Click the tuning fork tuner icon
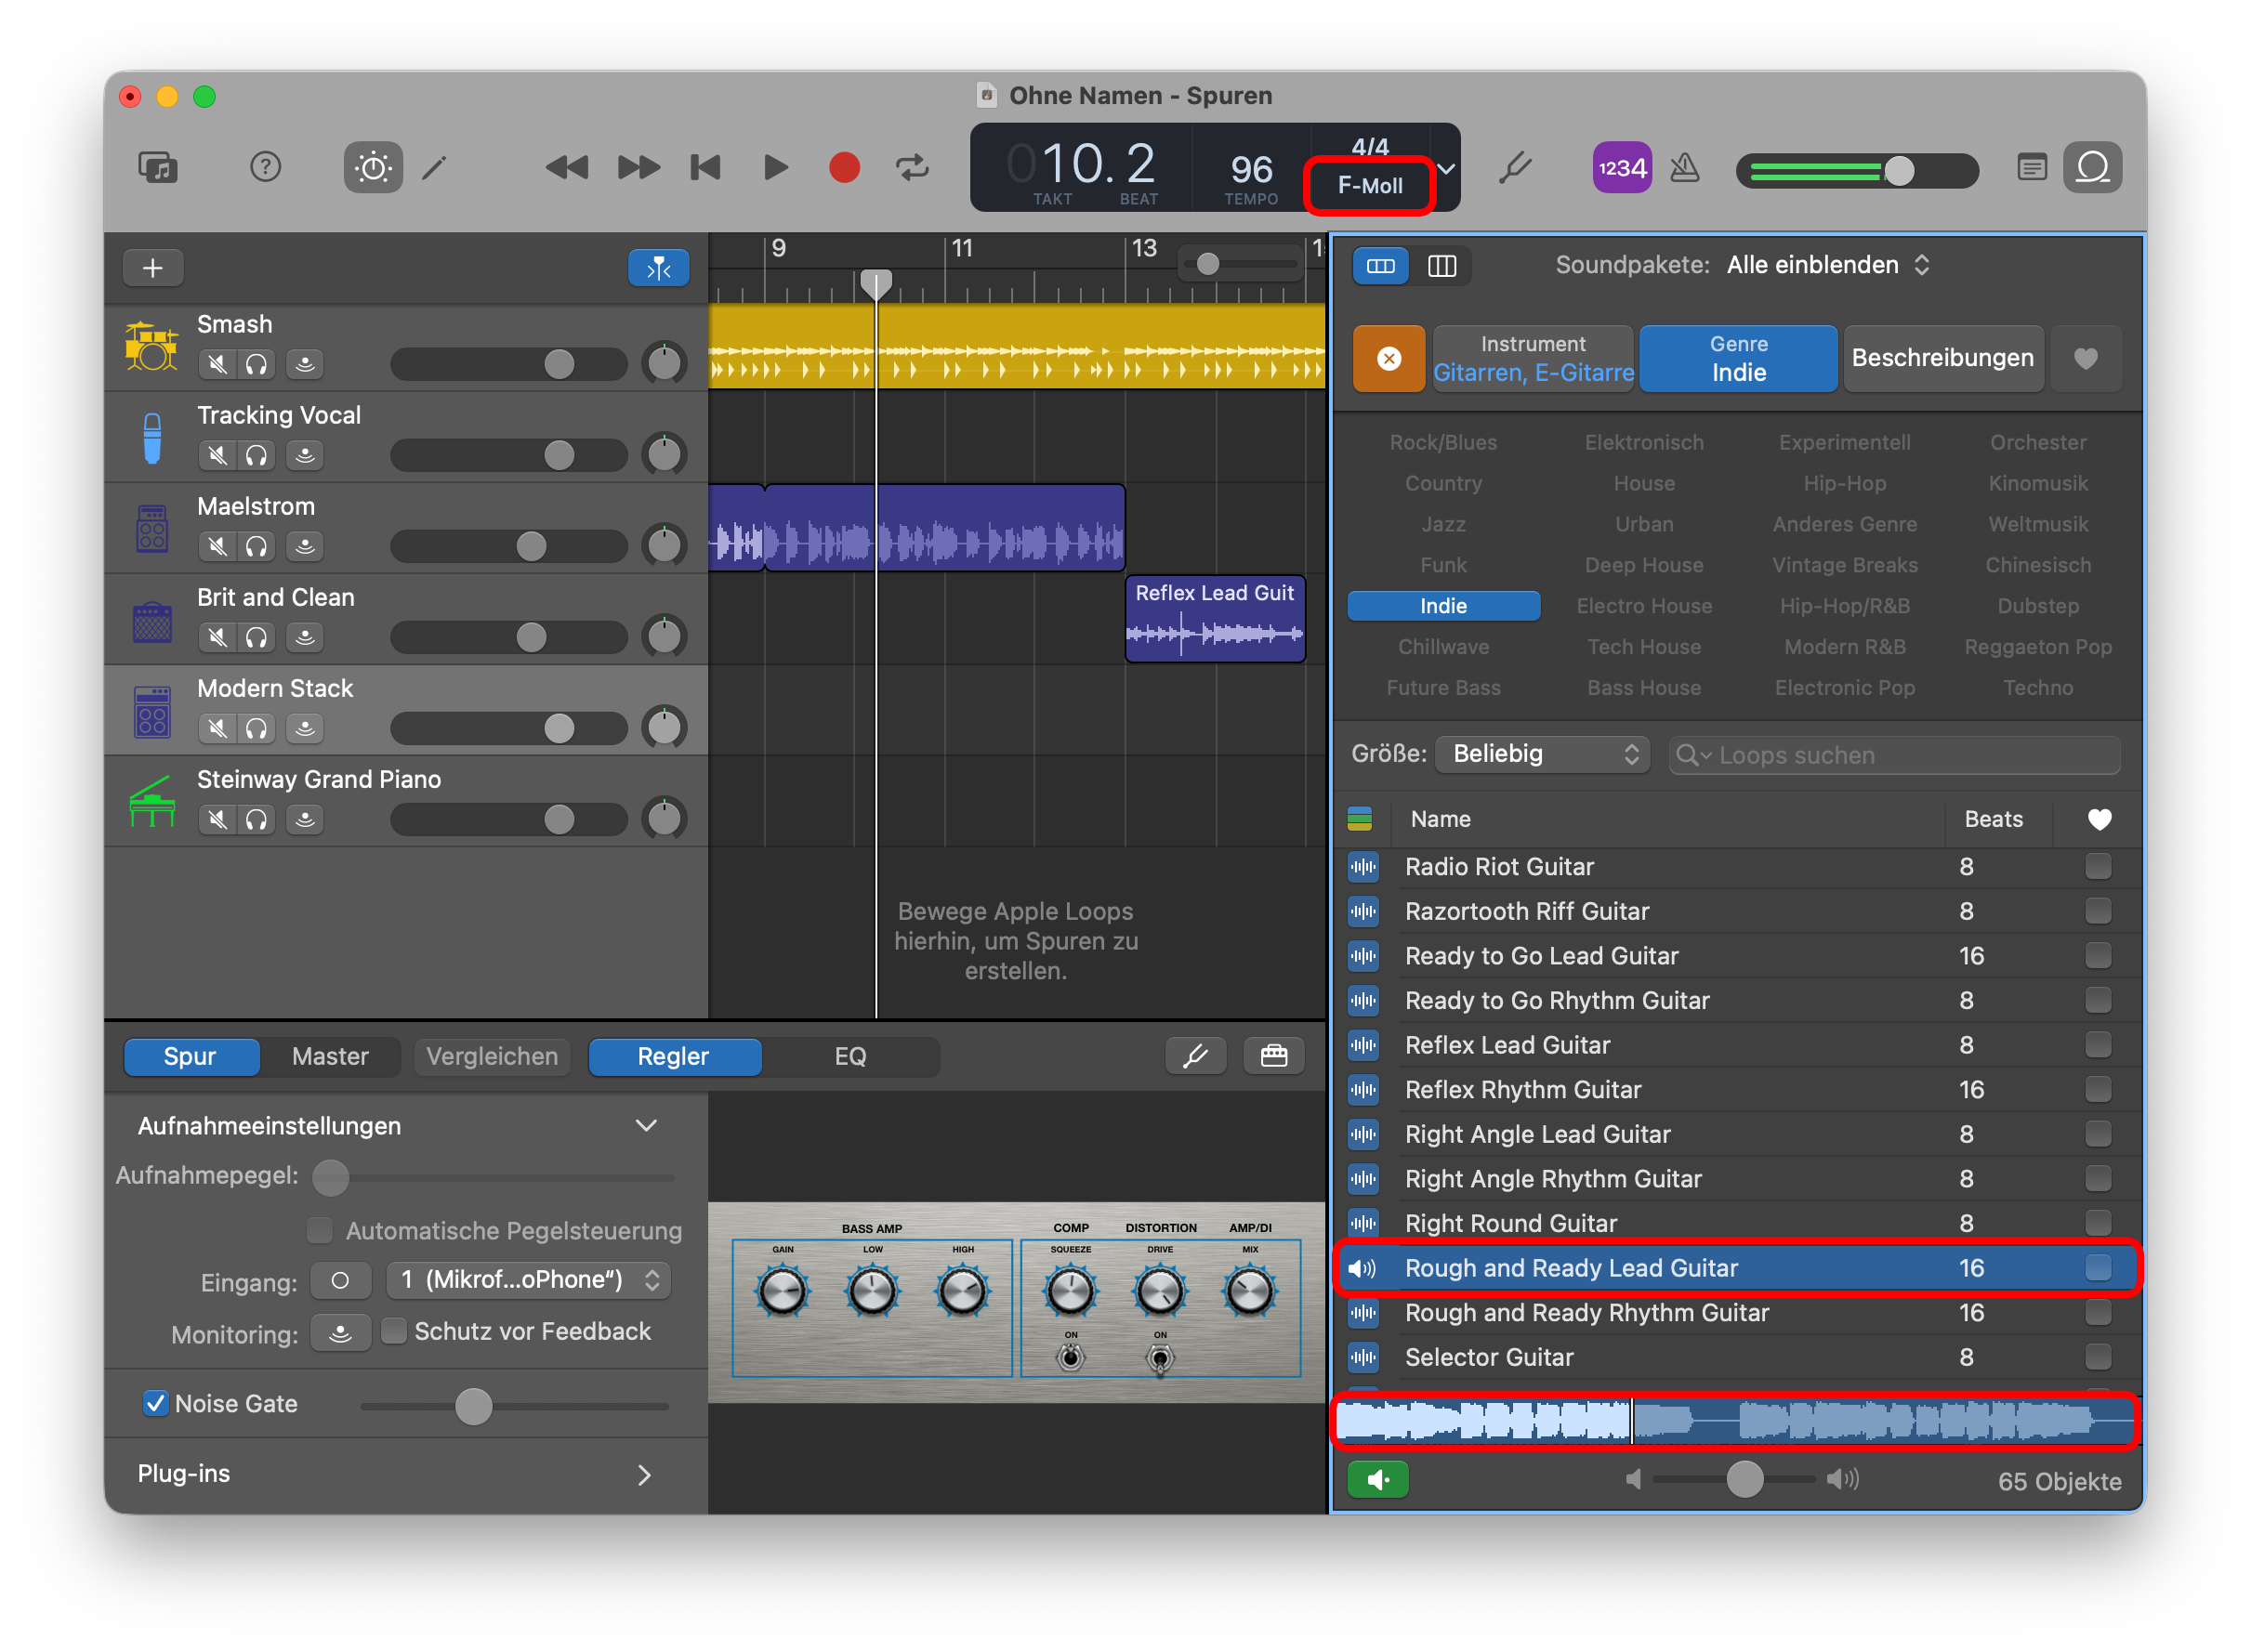Image resolution: width=2251 pixels, height=1652 pixels. (1516, 167)
